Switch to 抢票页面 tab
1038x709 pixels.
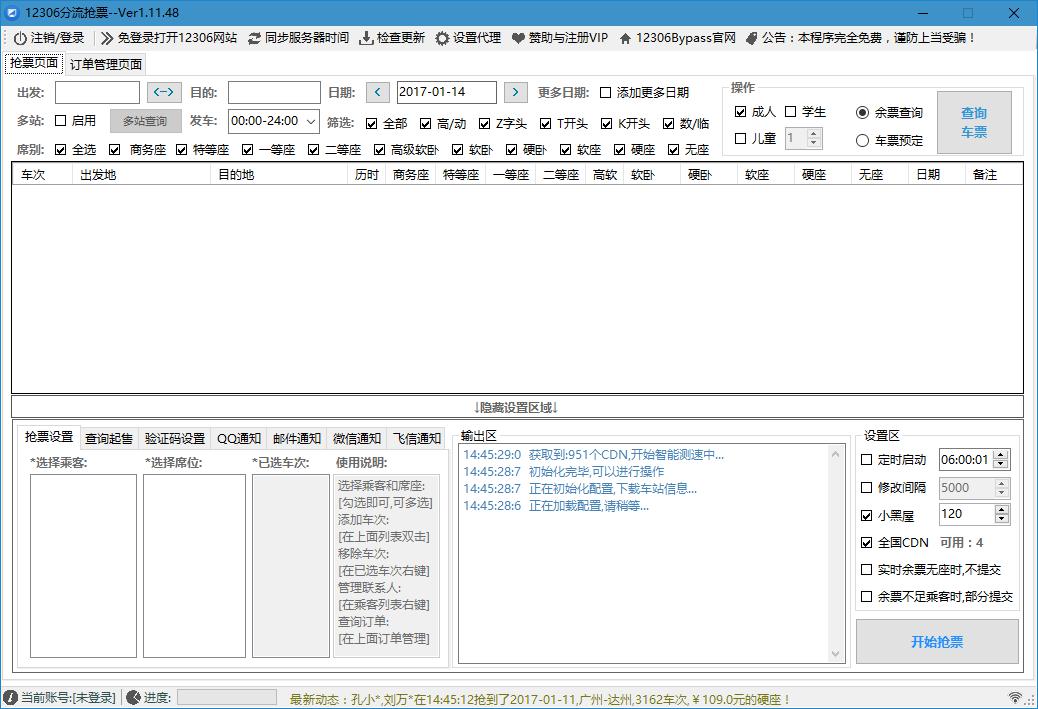pyautogui.click(x=34, y=63)
